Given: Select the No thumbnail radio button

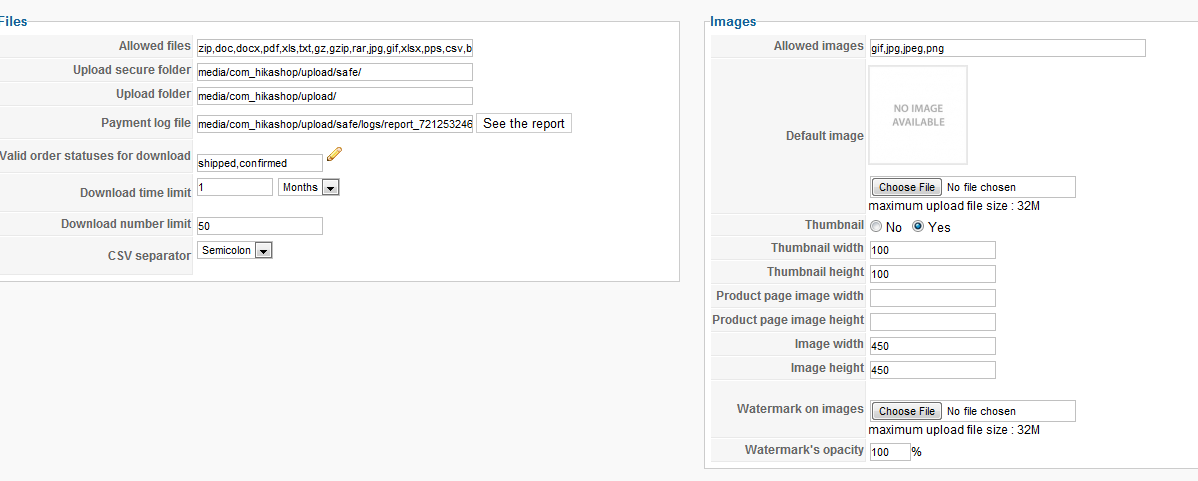Looking at the screenshot, I should 876,227.
